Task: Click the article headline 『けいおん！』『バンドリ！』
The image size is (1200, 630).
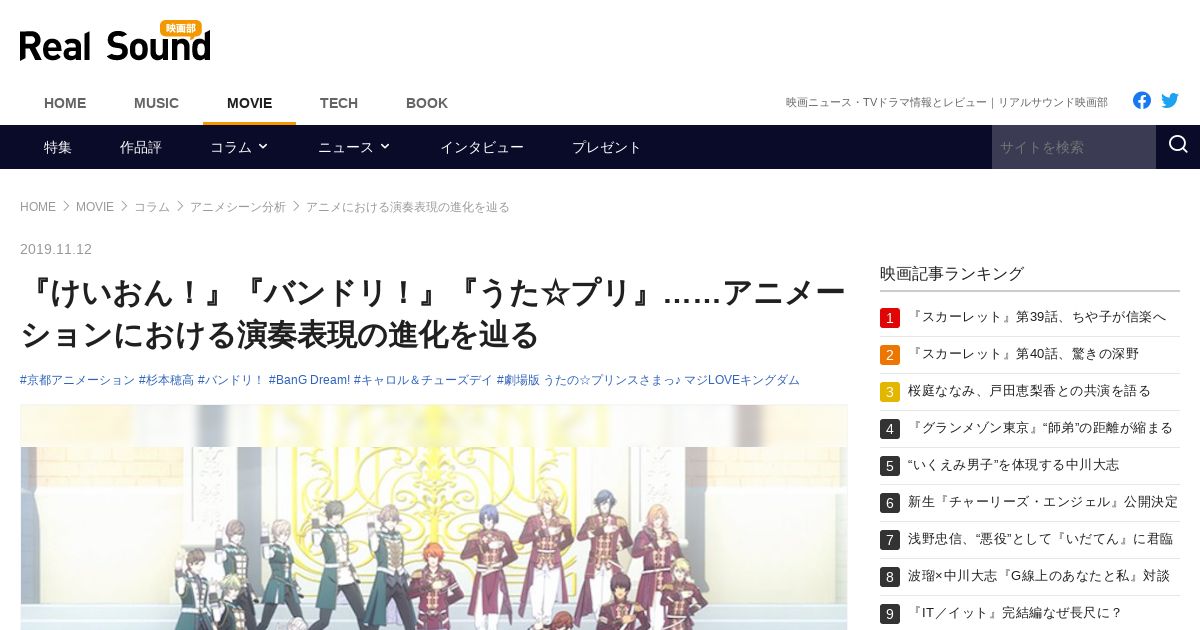Action: 433,314
